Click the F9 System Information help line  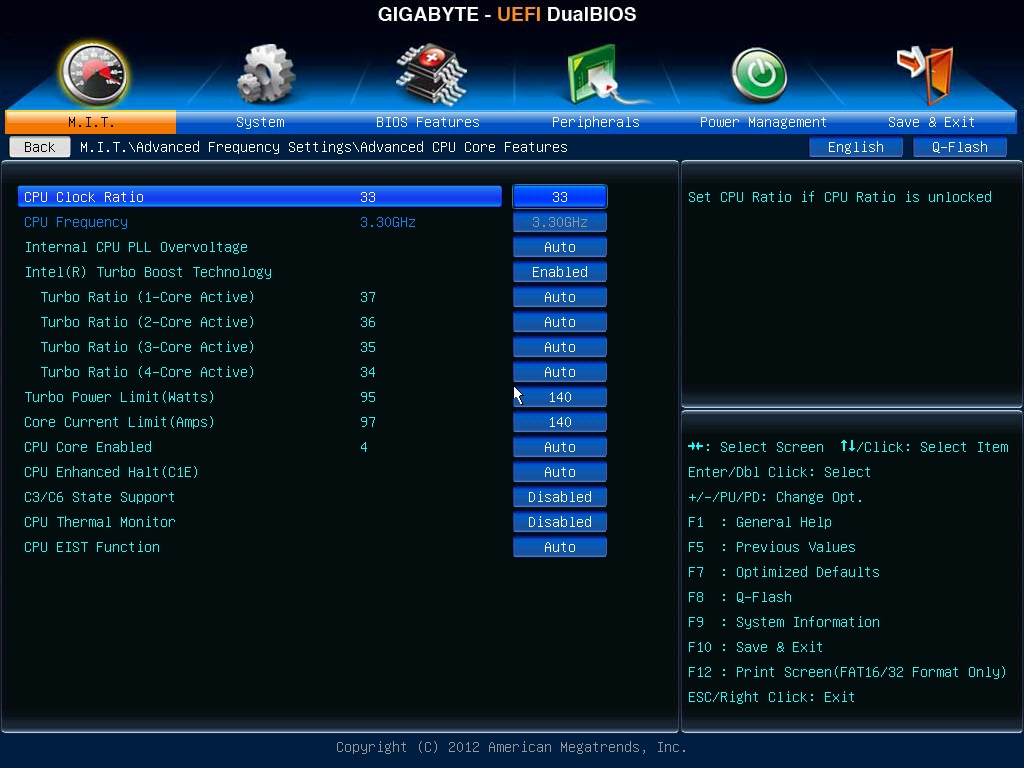point(784,622)
